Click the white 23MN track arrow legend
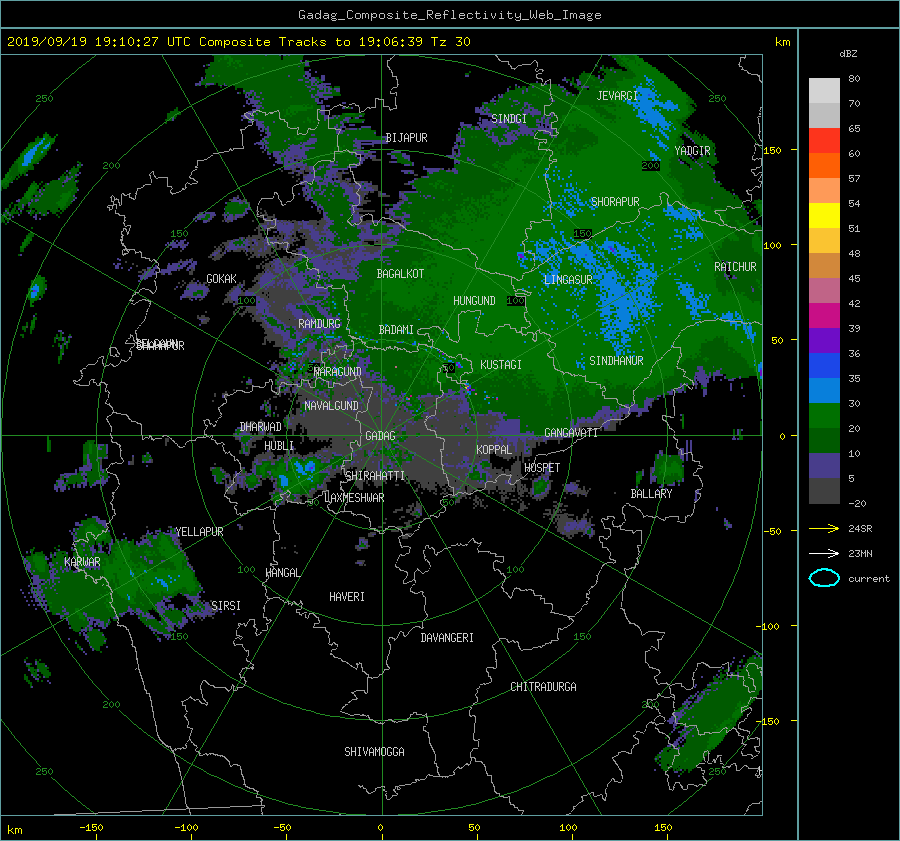Image resolution: width=900 pixels, height=841 pixels. (824, 553)
